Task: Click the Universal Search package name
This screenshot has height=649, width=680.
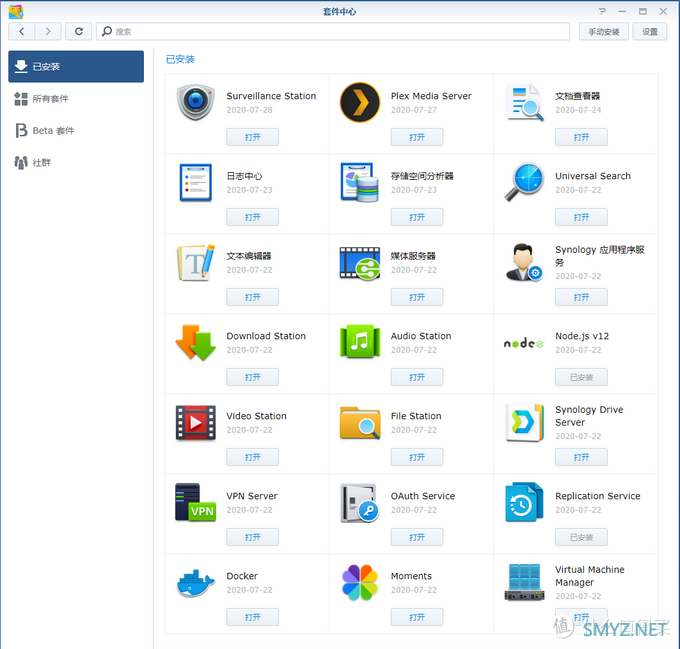Action: tap(593, 176)
